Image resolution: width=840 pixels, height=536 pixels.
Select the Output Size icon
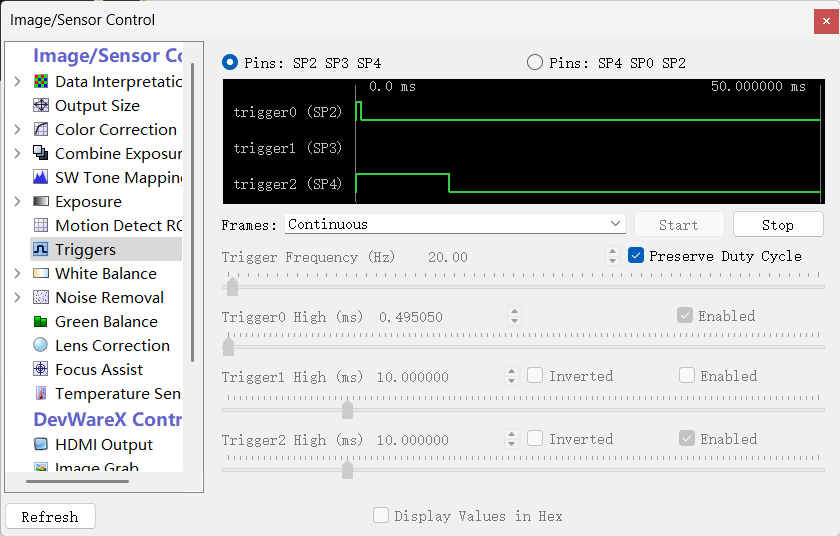(41, 106)
